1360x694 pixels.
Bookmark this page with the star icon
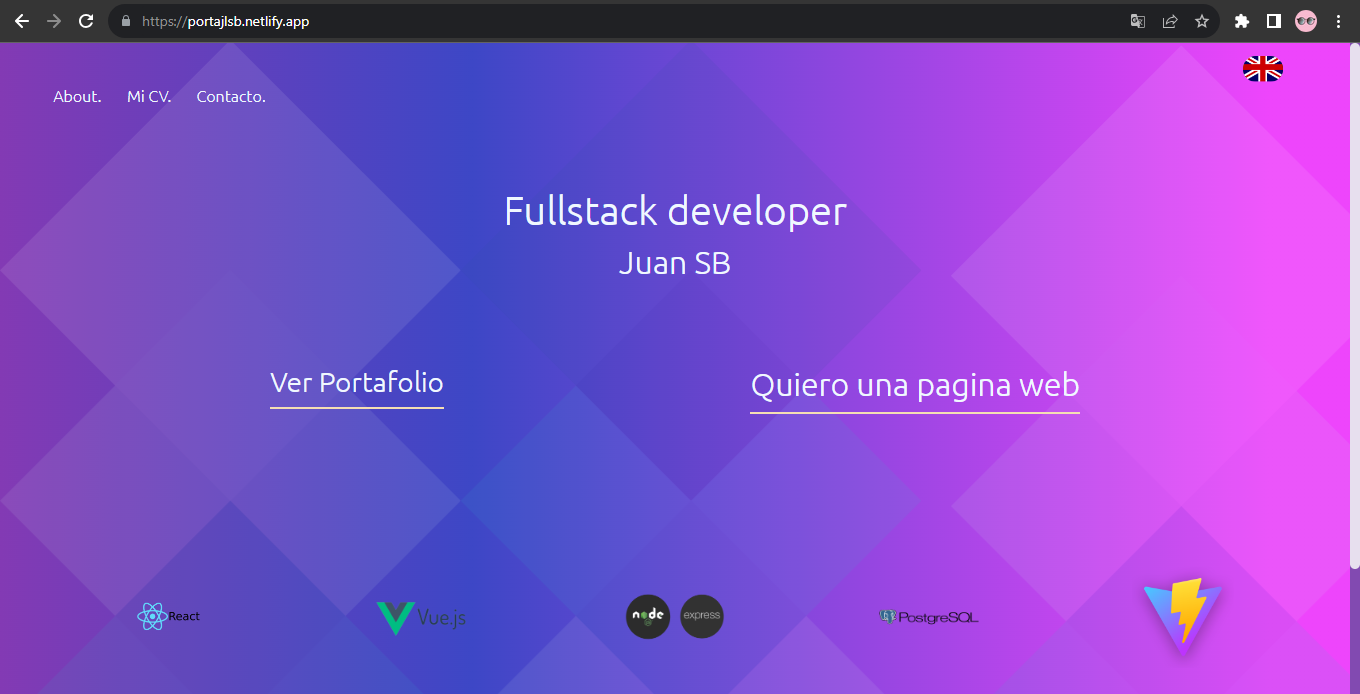tap(1202, 21)
